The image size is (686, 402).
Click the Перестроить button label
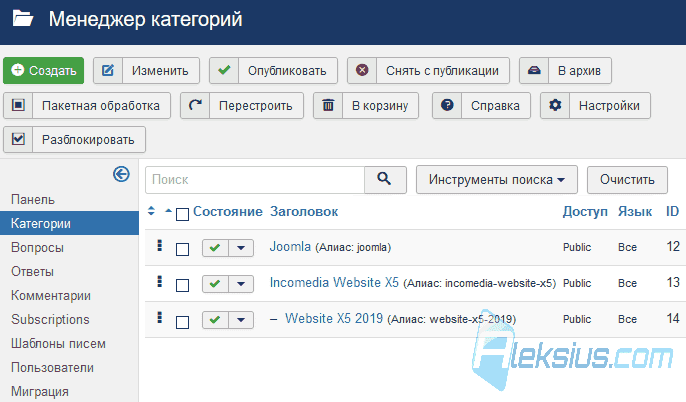point(256,106)
